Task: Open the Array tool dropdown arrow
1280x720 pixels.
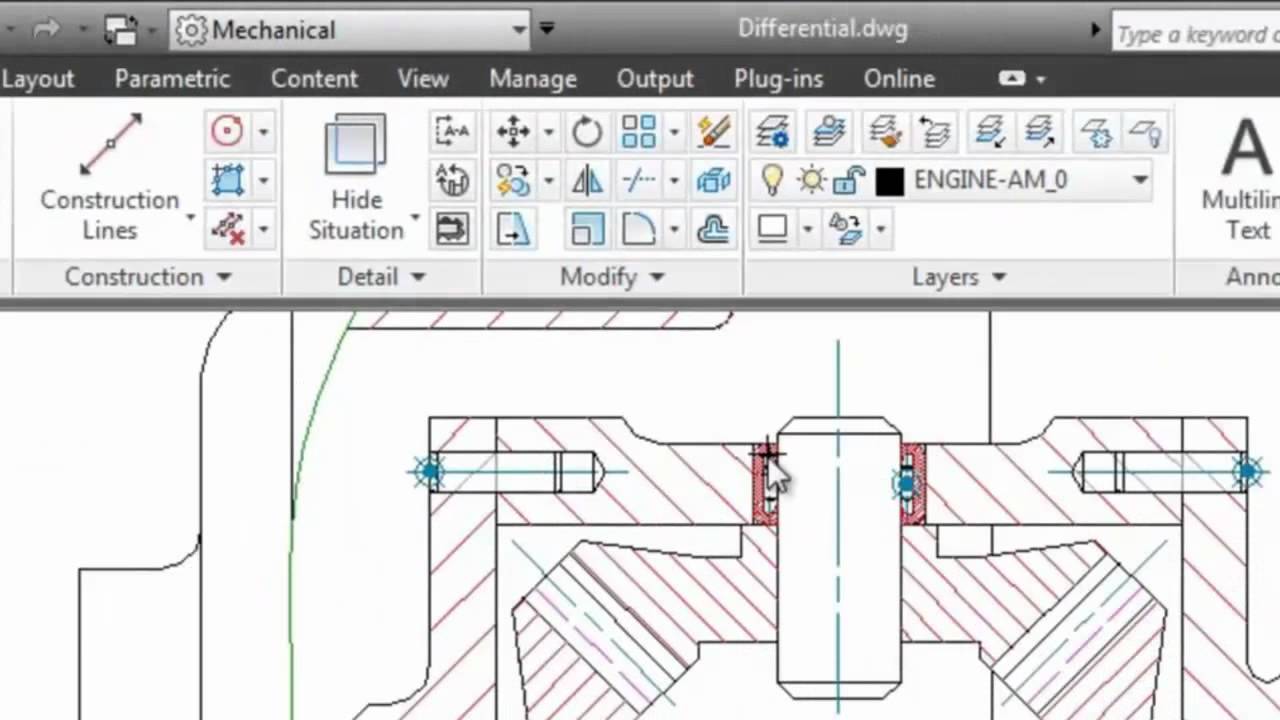Action: coord(674,131)
